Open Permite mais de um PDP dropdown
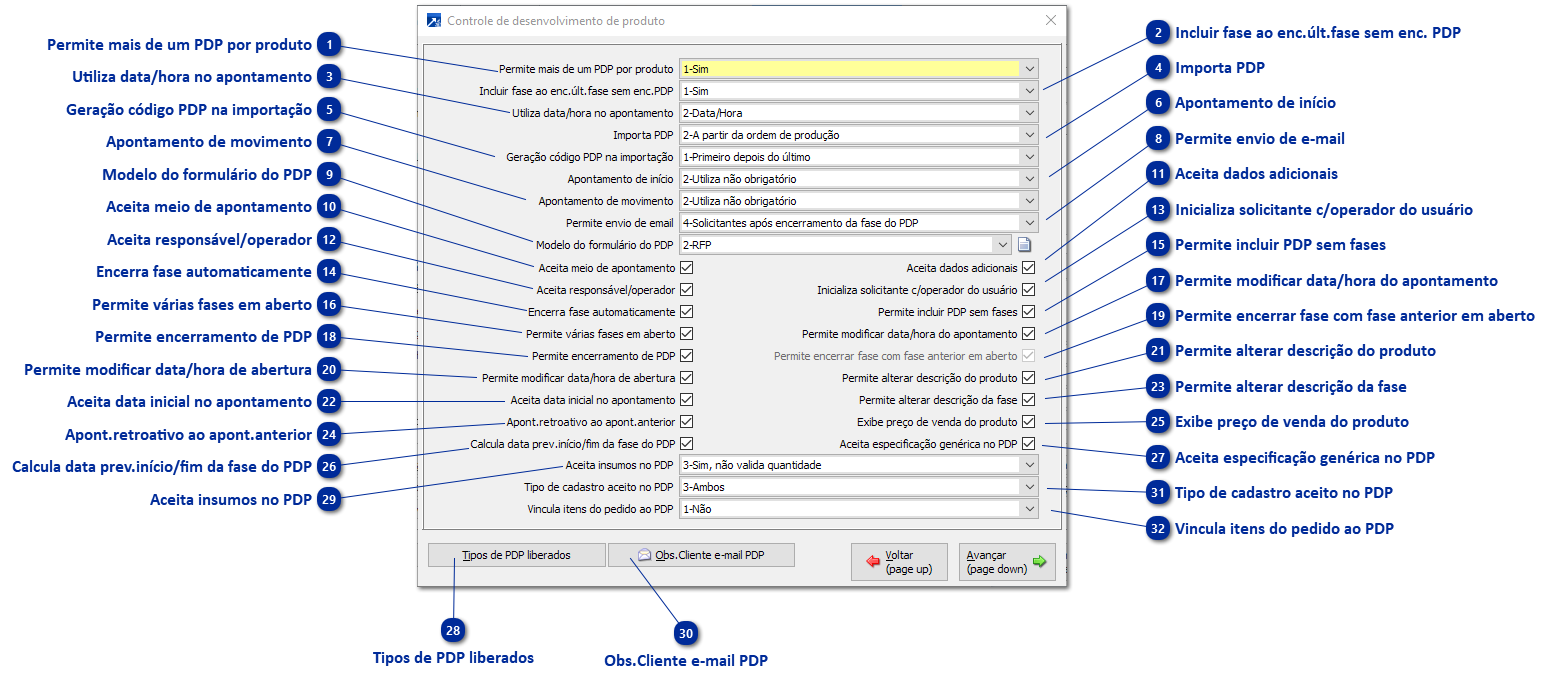This screenshot has width=1551, height=687. point(1030,69)
